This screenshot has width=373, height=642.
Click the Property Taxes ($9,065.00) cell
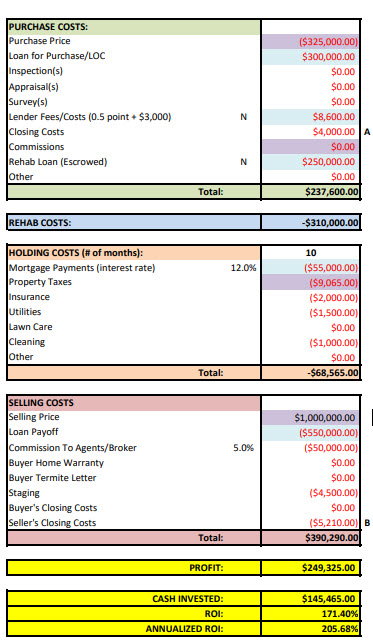[x=310, y=283]
